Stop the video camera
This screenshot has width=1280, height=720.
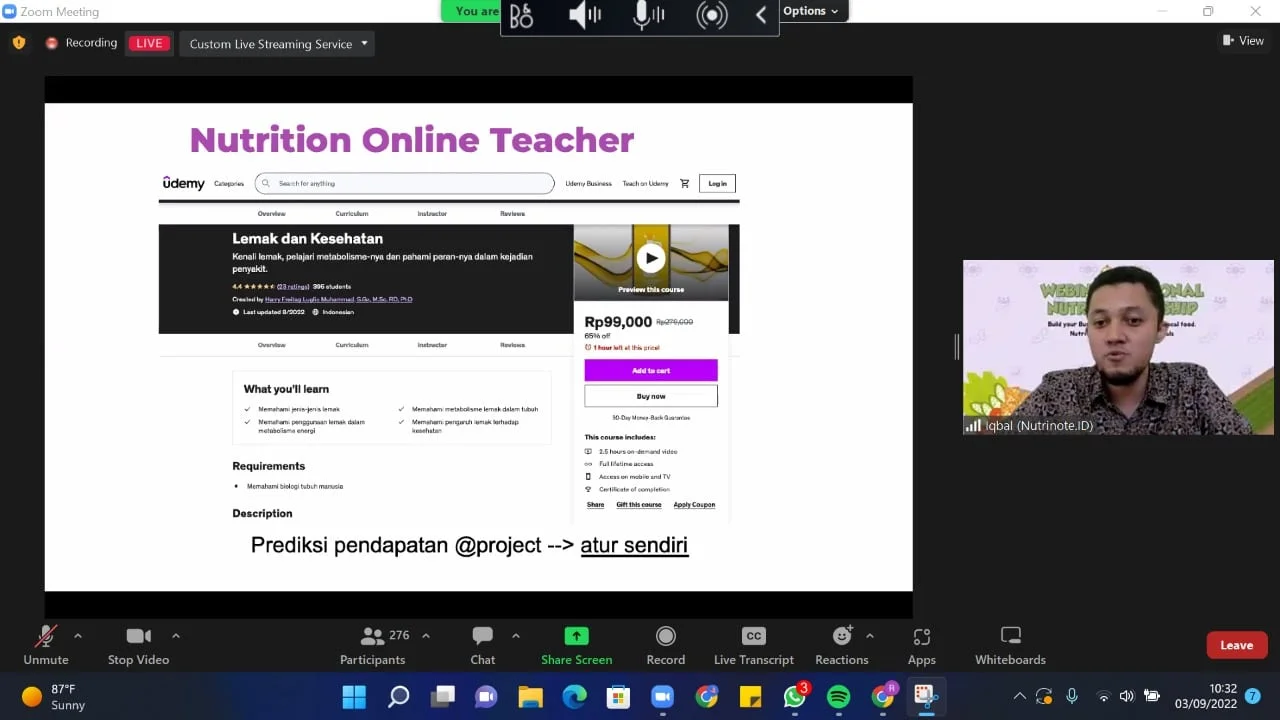[138, 645]
